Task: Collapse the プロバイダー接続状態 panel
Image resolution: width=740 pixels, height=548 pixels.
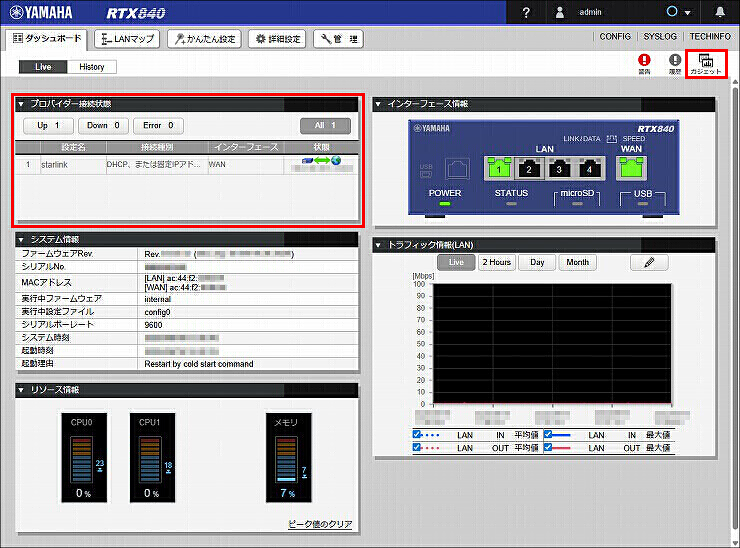Action: click(x=21, y=103)
